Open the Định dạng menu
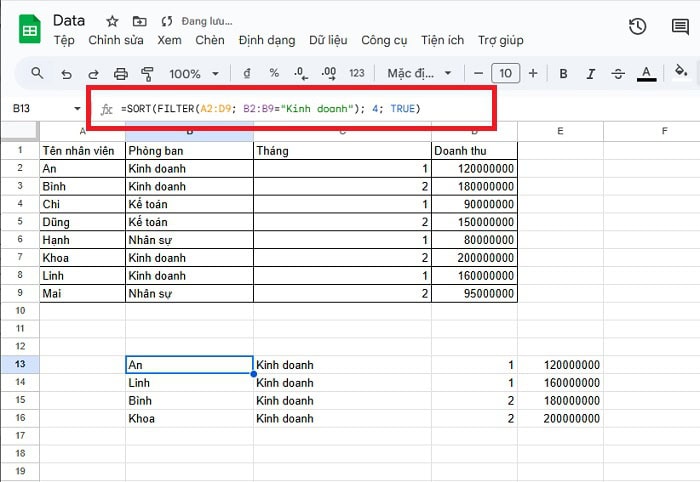 (266, 40)
